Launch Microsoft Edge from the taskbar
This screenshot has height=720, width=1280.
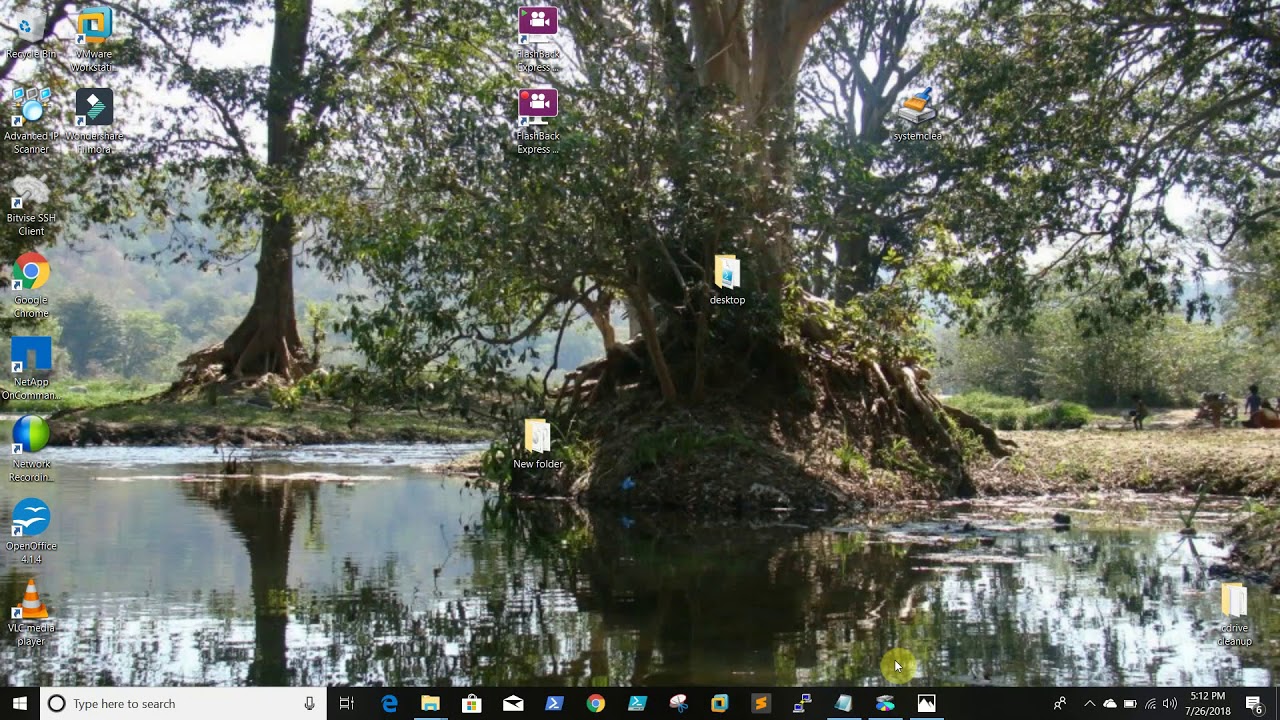[389, 704]
